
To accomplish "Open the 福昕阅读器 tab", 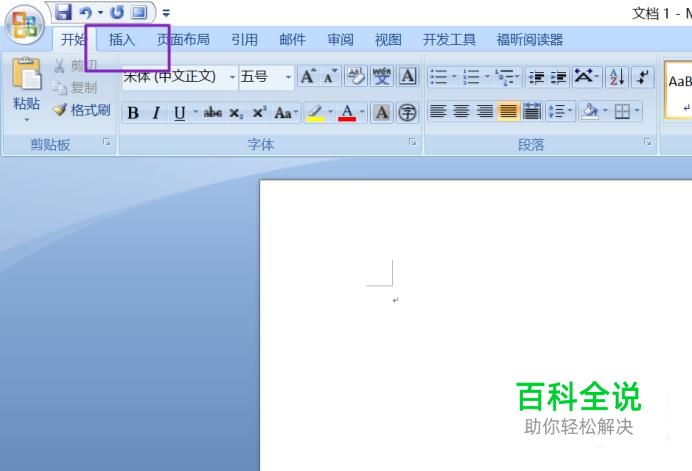I will [530, 40].
